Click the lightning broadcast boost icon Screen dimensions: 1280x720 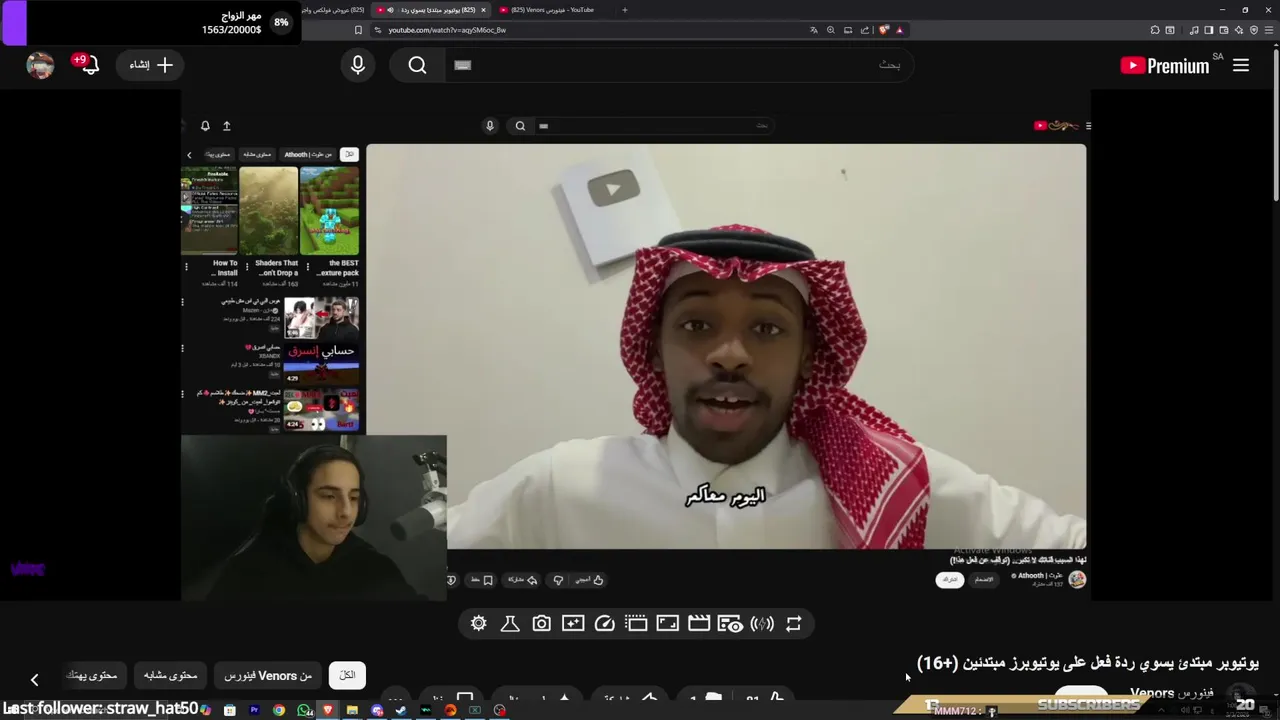(762, 624)
